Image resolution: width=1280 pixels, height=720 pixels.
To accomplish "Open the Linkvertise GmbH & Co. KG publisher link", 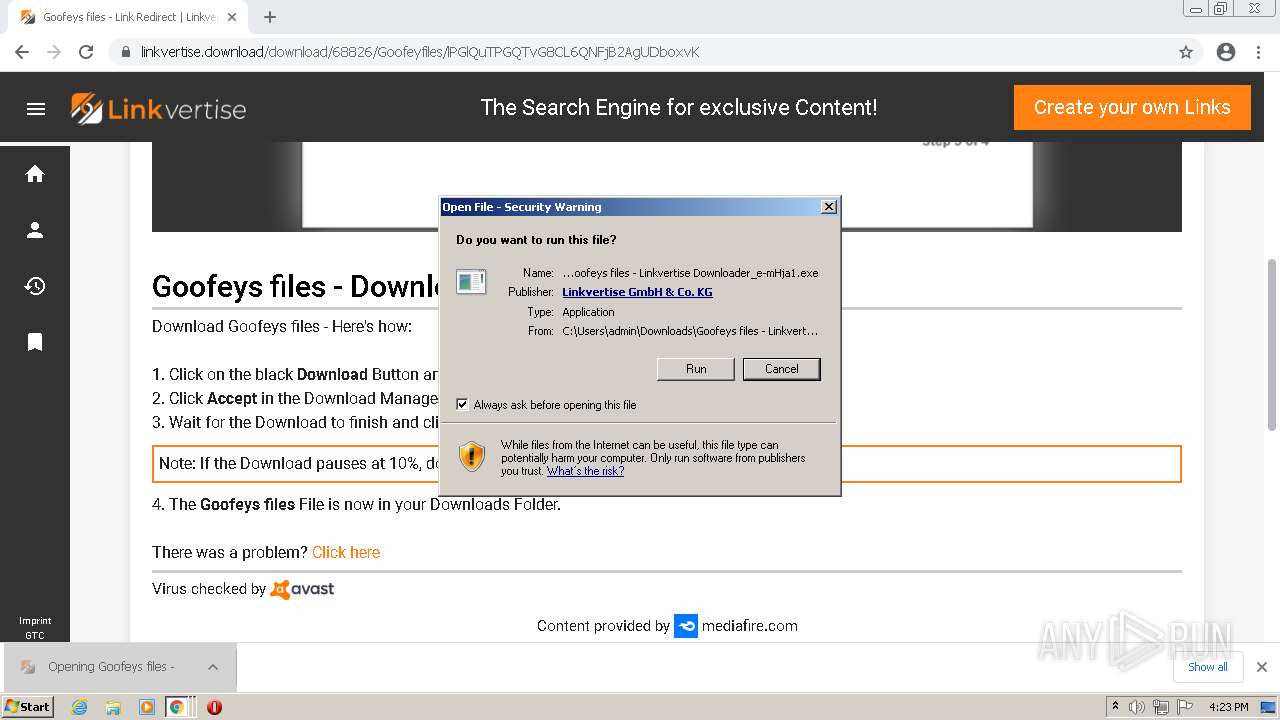I will click(x=637, y=292).
